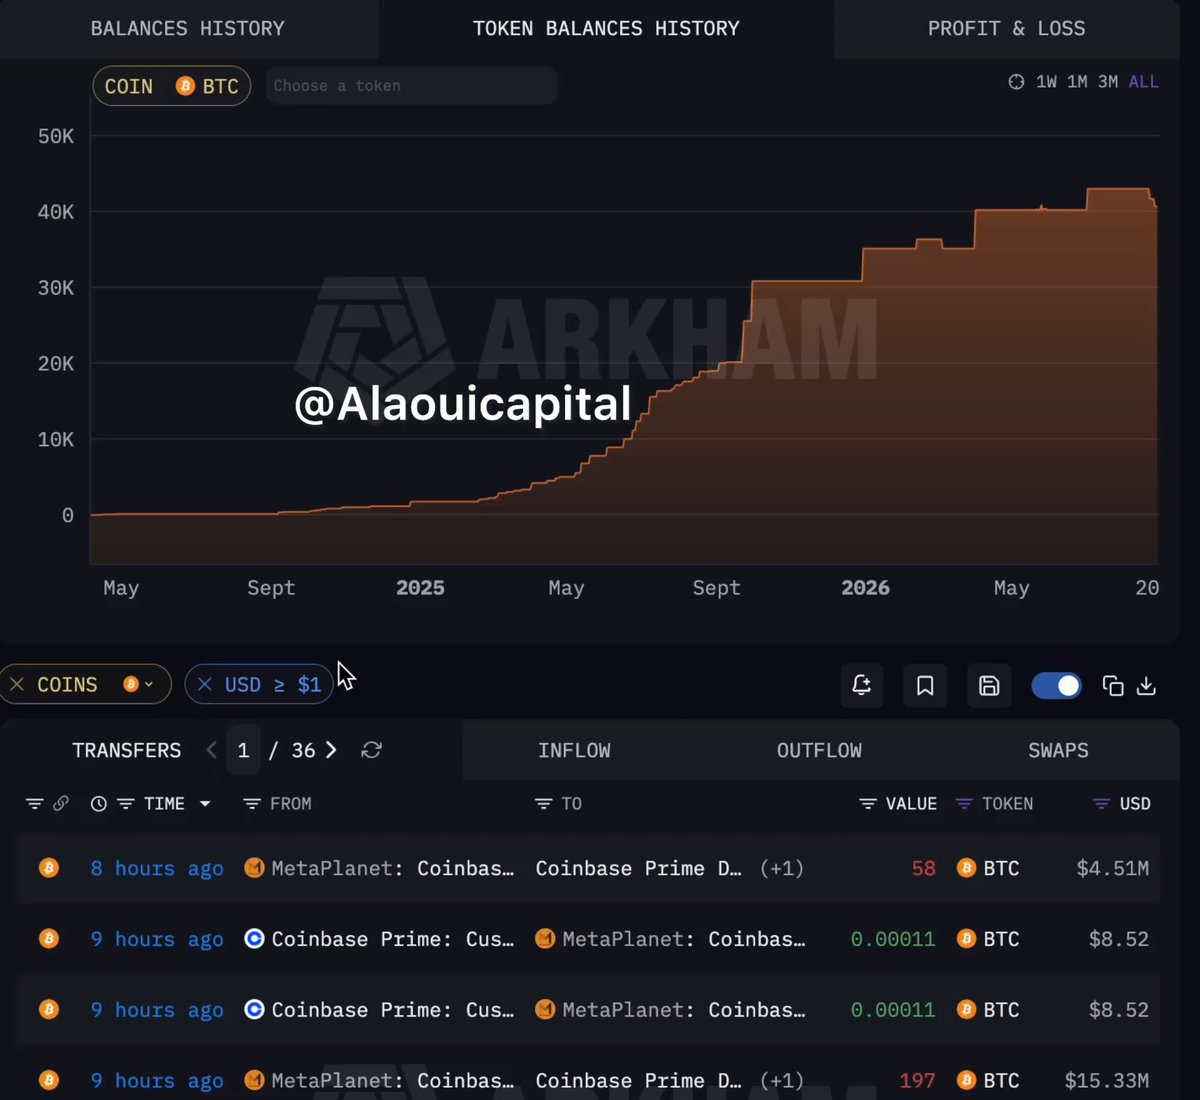The image size is (1200, 1100).
Task: Click the save (floppy disk) icon
Action: (x=989, y=685)
